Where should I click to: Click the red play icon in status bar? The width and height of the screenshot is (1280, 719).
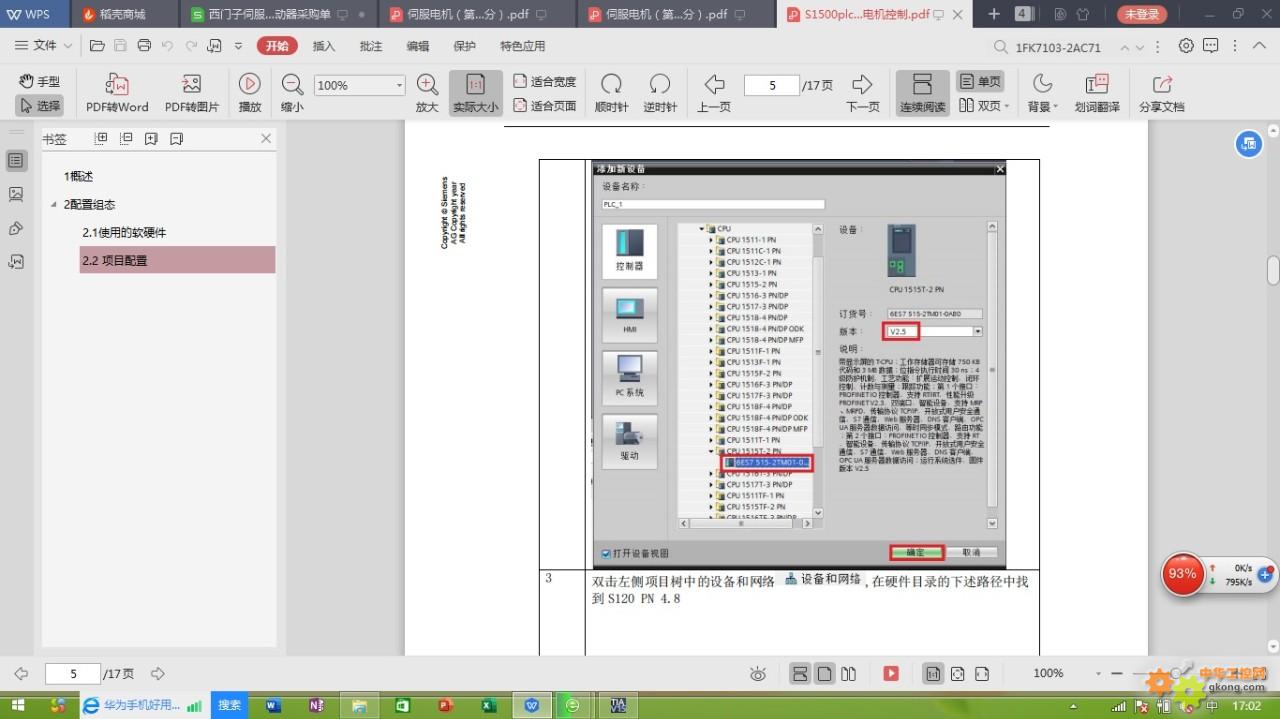[891, 674]
